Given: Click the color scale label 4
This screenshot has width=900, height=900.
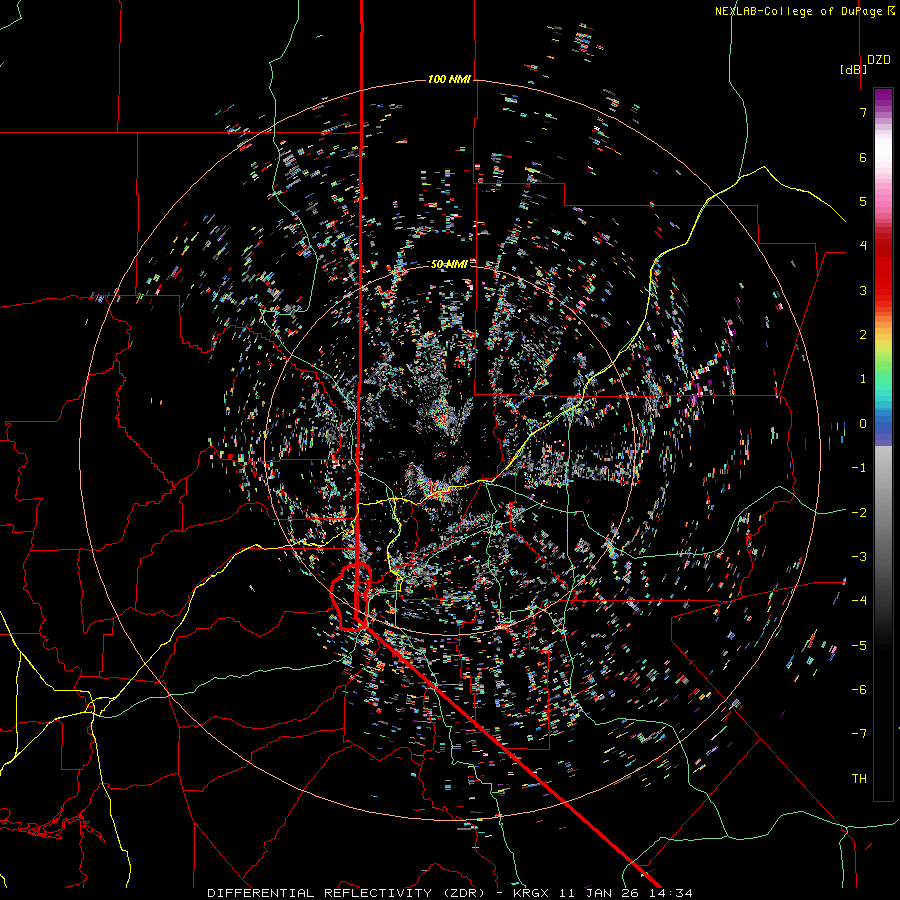Looking at the screenshot, I should pyautogui.click(x=863, y=246).
